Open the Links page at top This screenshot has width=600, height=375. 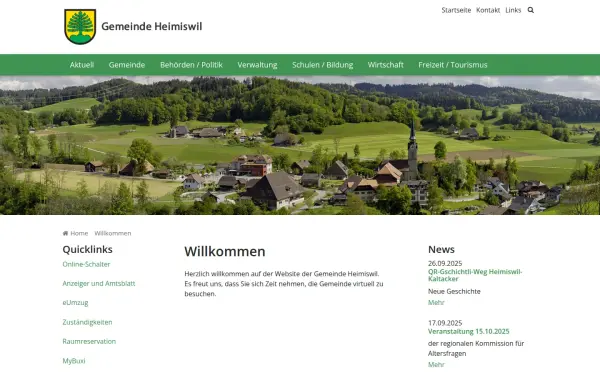pyautogui.click(x=513, y=10)
